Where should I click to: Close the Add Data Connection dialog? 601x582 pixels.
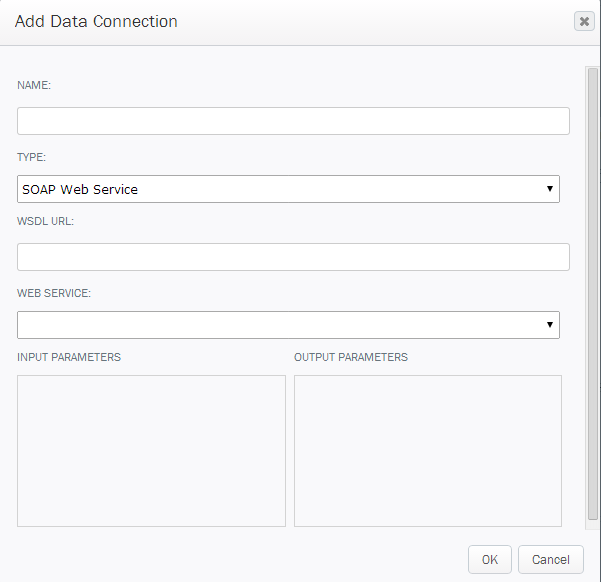[x=584, y=21]
